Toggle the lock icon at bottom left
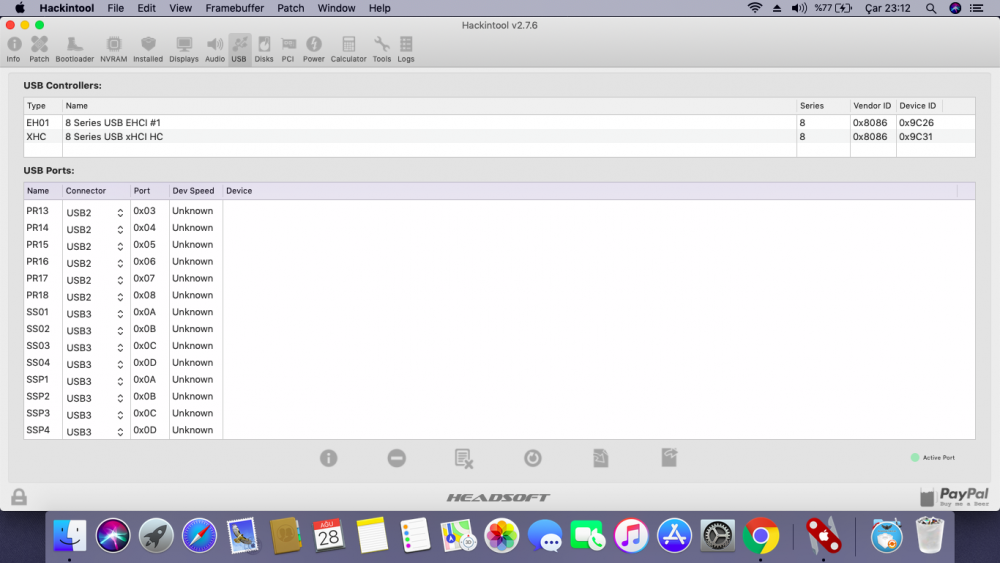Image resolution: width=1000 pixels, height=563 pixels. tap(19, 497)
